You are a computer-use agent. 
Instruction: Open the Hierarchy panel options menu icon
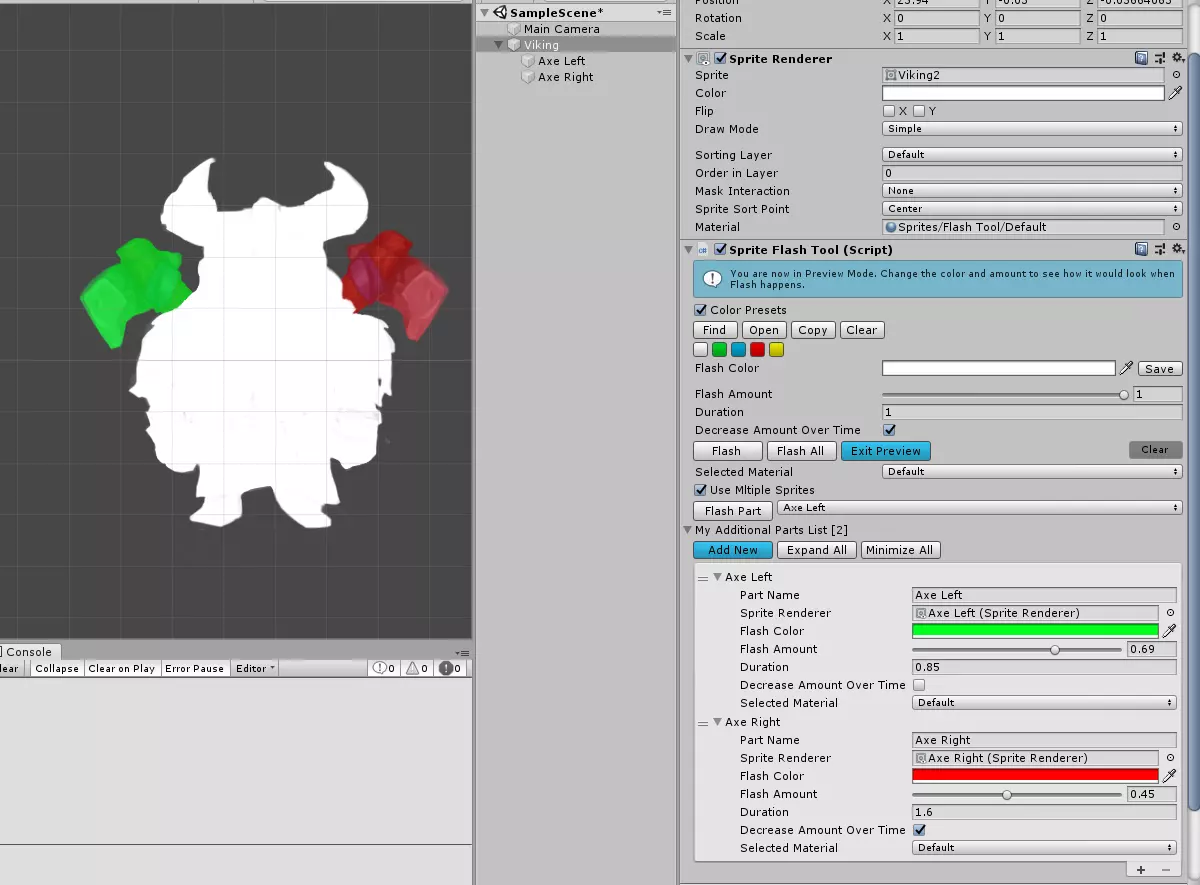tap(665, 12)
